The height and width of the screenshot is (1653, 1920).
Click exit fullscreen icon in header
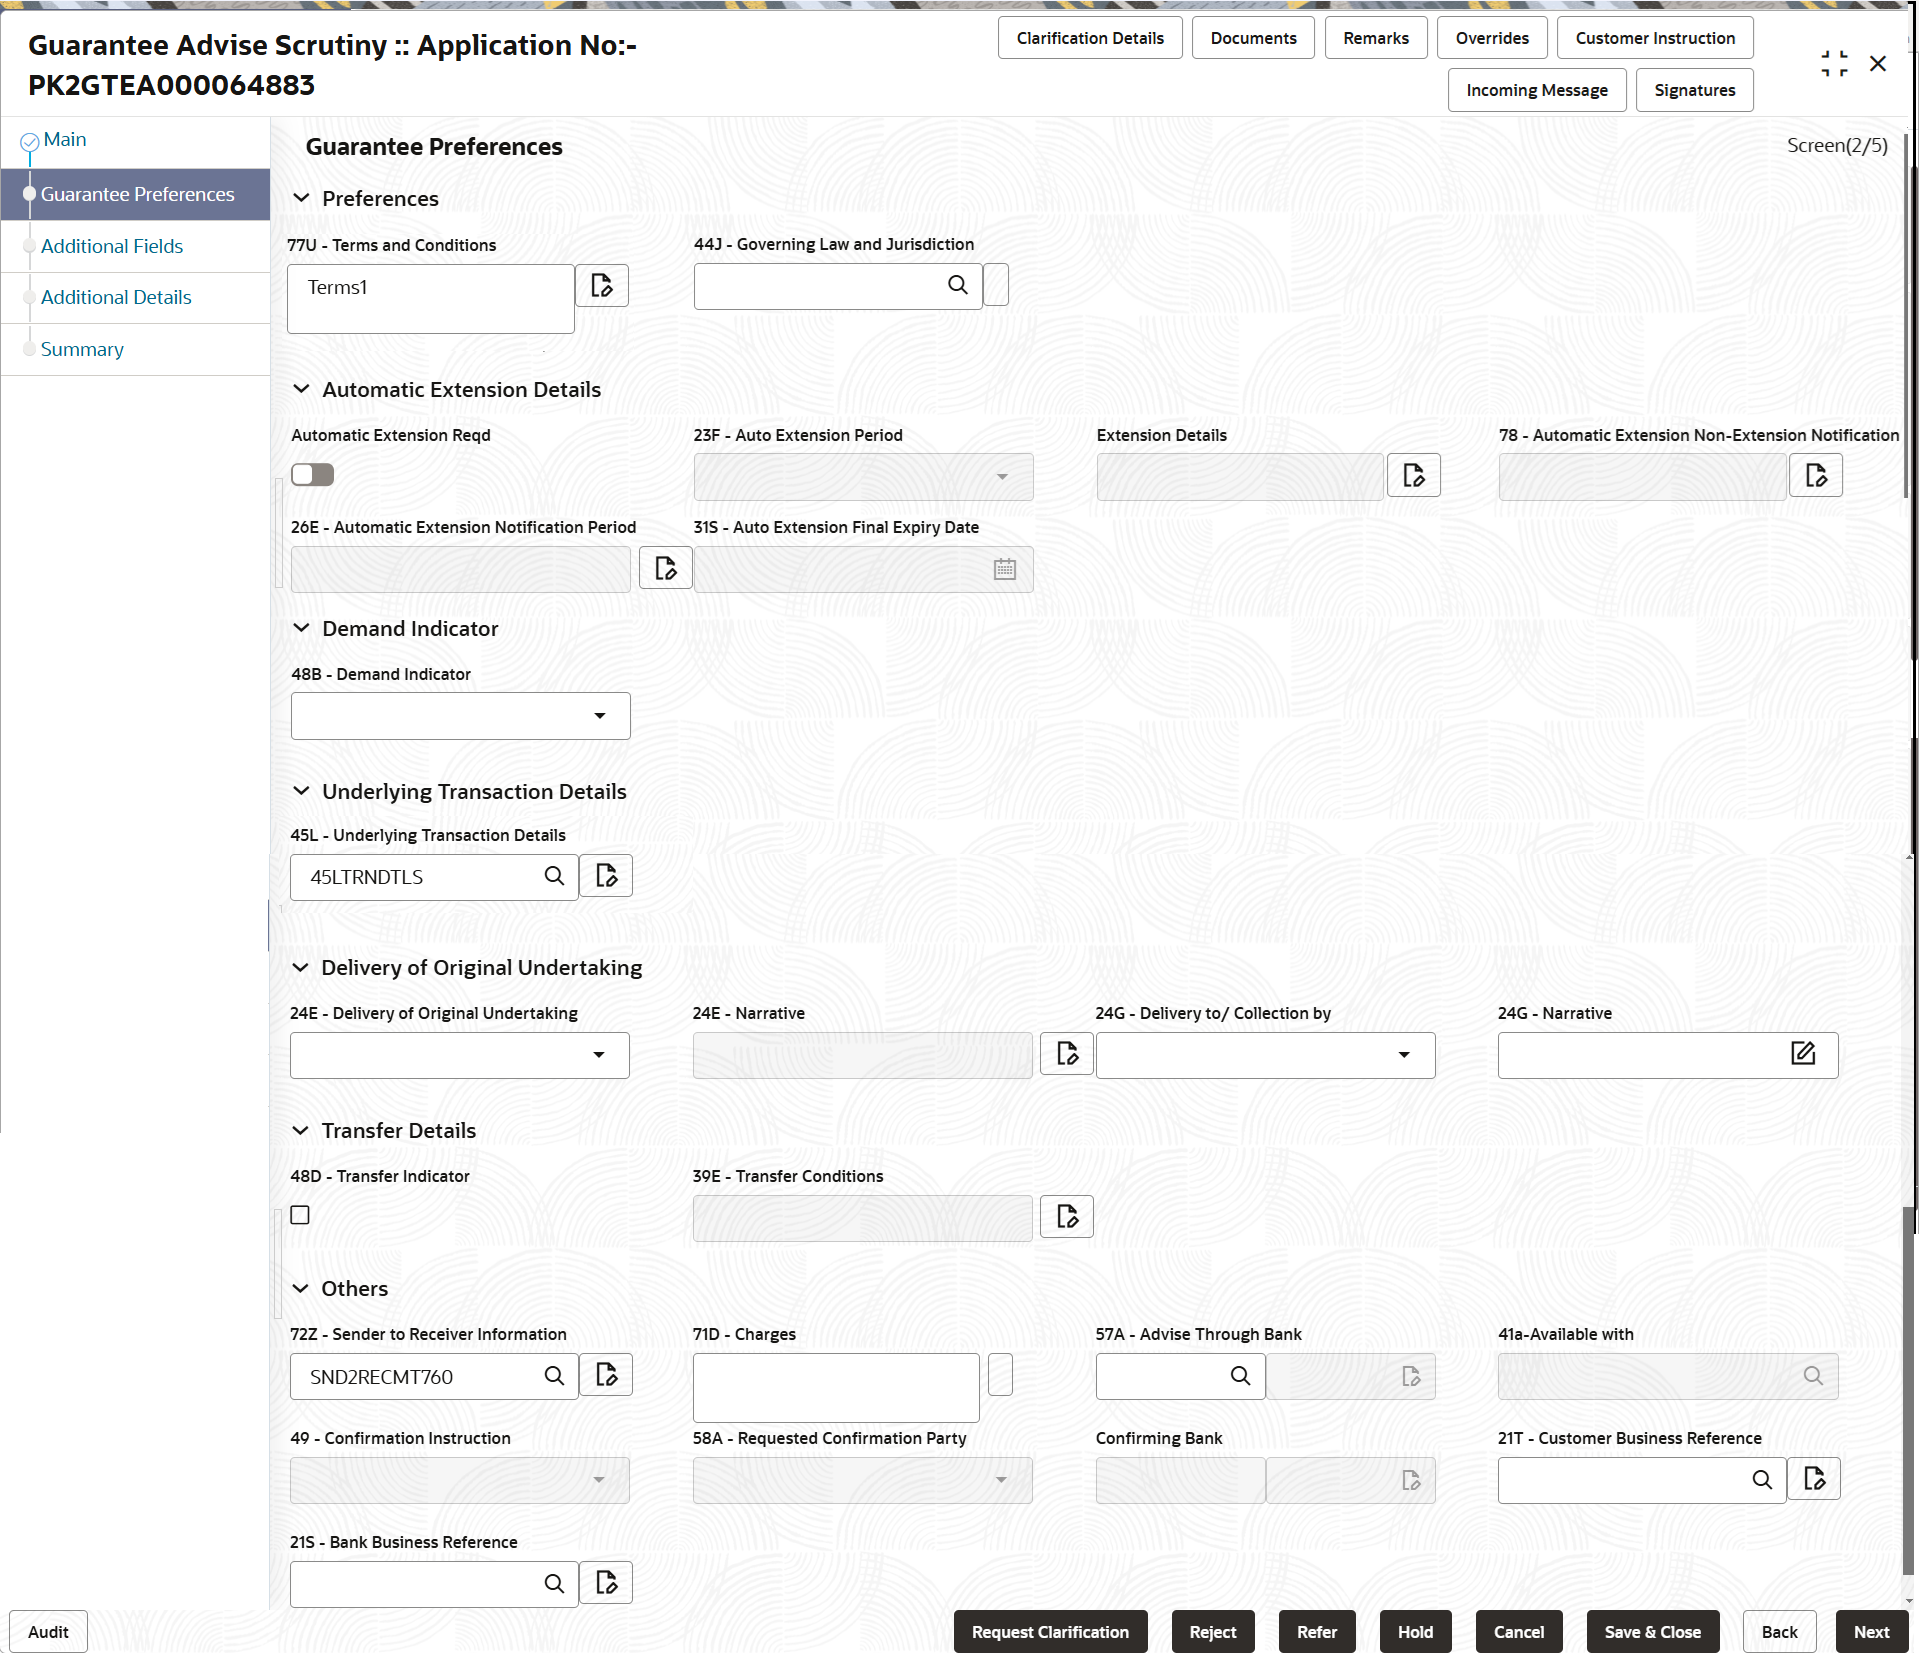[x=1834, y=64]
